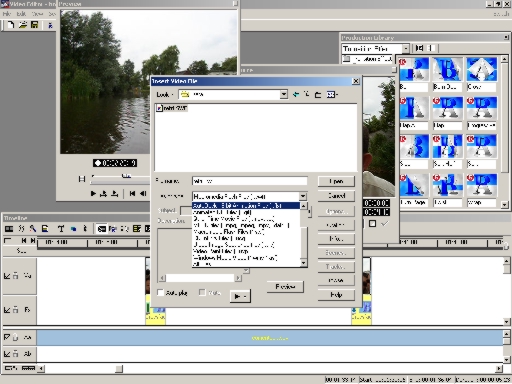Click the Save floppy disk icon in the main toolbar
Screen dimensions: 512x384
35,25
